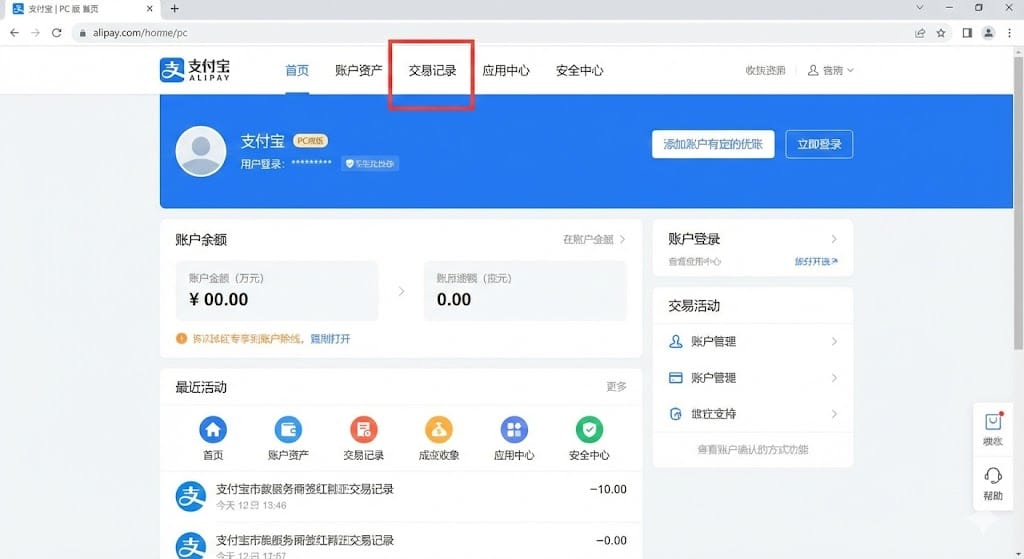This screenshot has width=1024, height=559.
Task: Open the 应用中心 grid quick icon
Action: pyautogui.click(x=514, y=430)
